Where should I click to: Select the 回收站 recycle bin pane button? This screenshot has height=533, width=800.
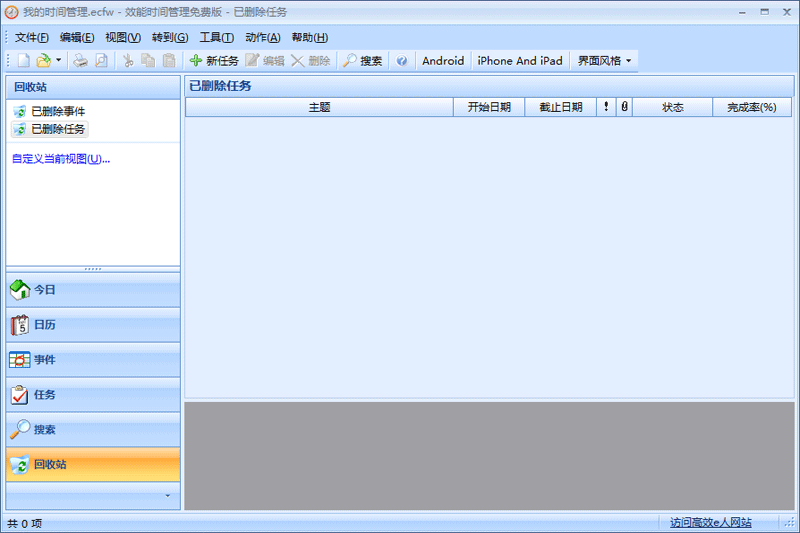coord(93,465)
